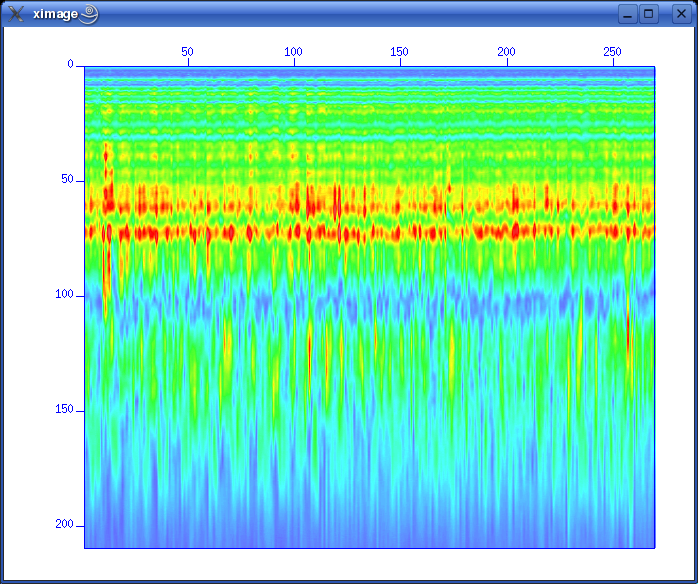Click the ximage title text
This screenshot has width=698, height=584.
tap(55, 14)
